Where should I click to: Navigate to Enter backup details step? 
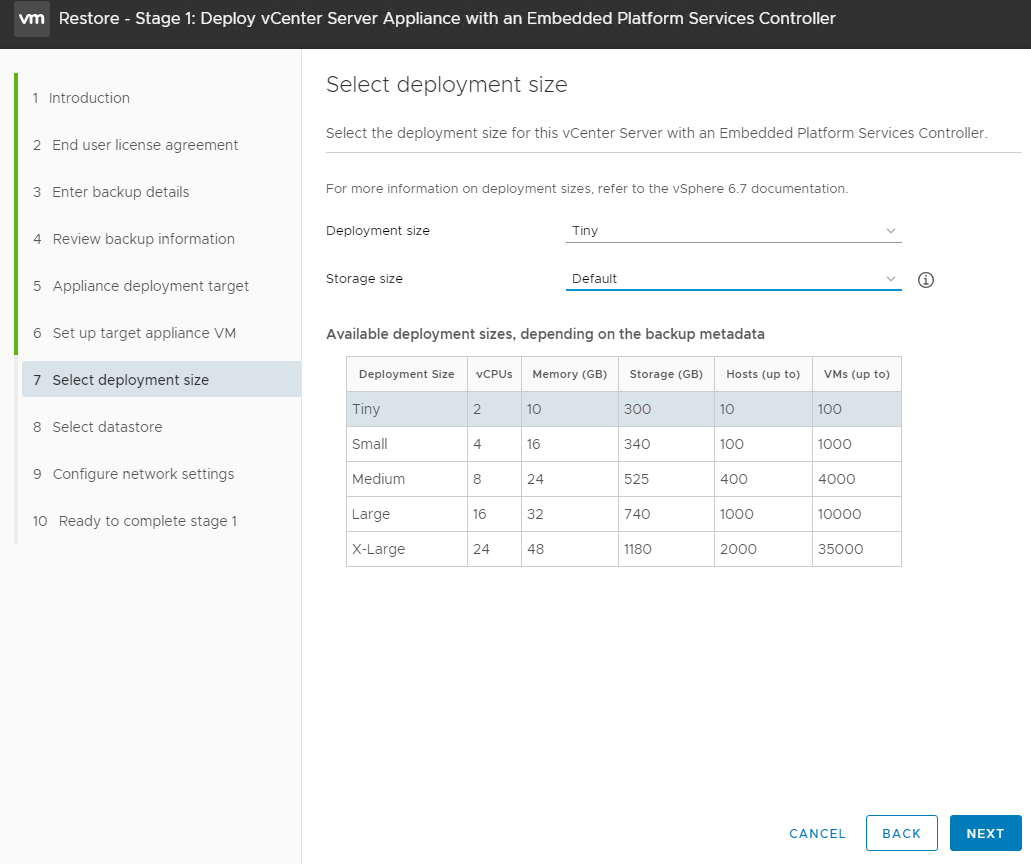[120, 192]
